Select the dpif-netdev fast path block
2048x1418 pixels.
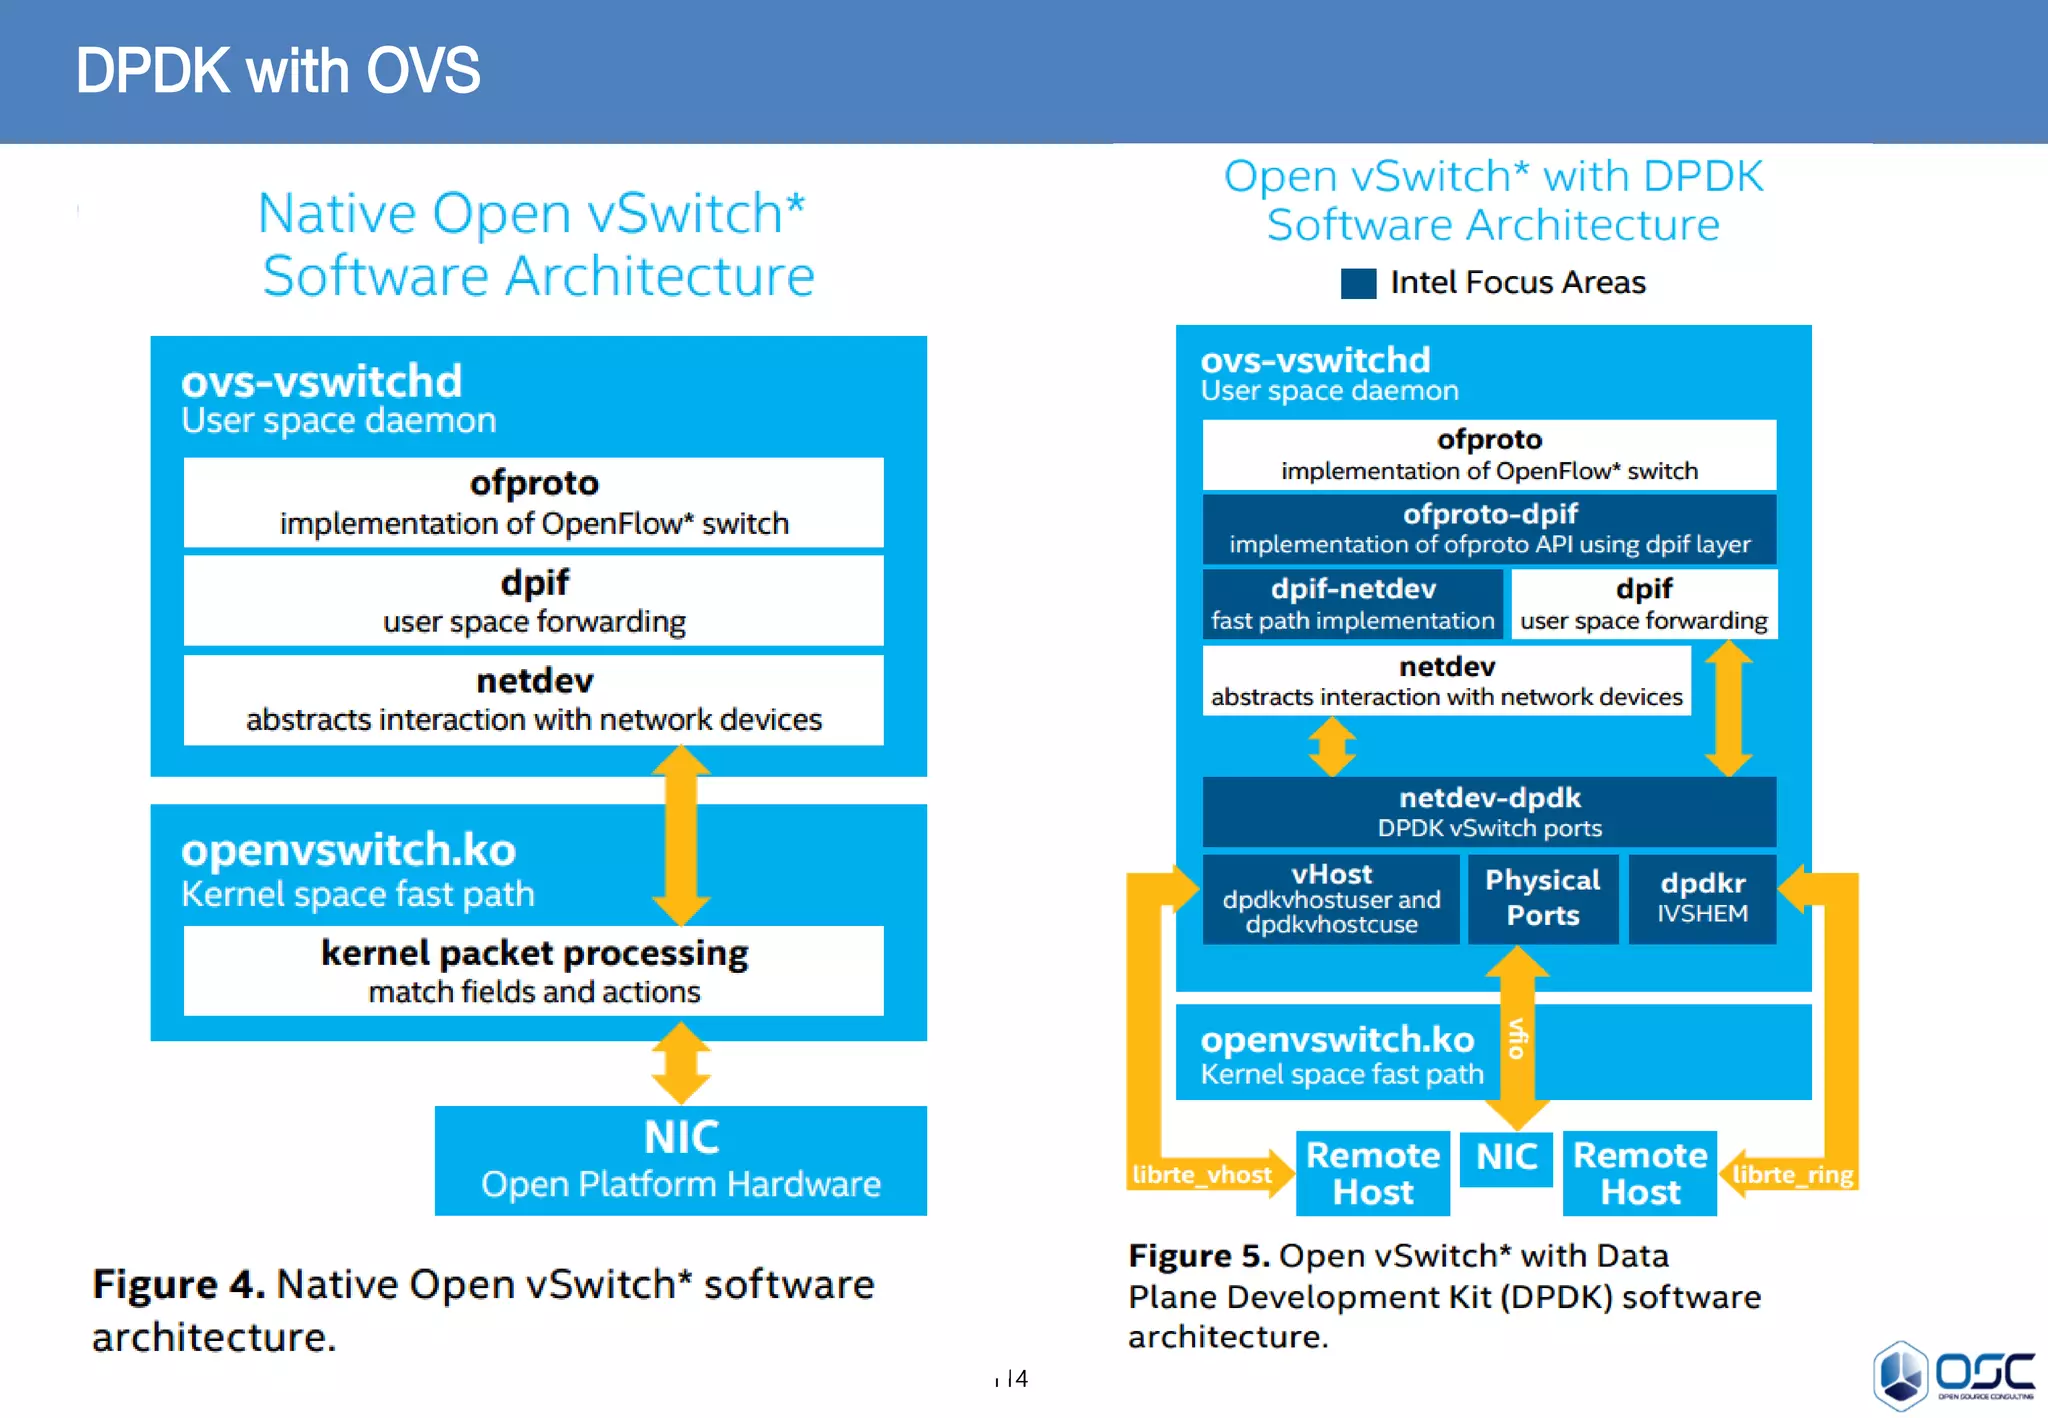pyautogui.click(x=1352, y=604)
